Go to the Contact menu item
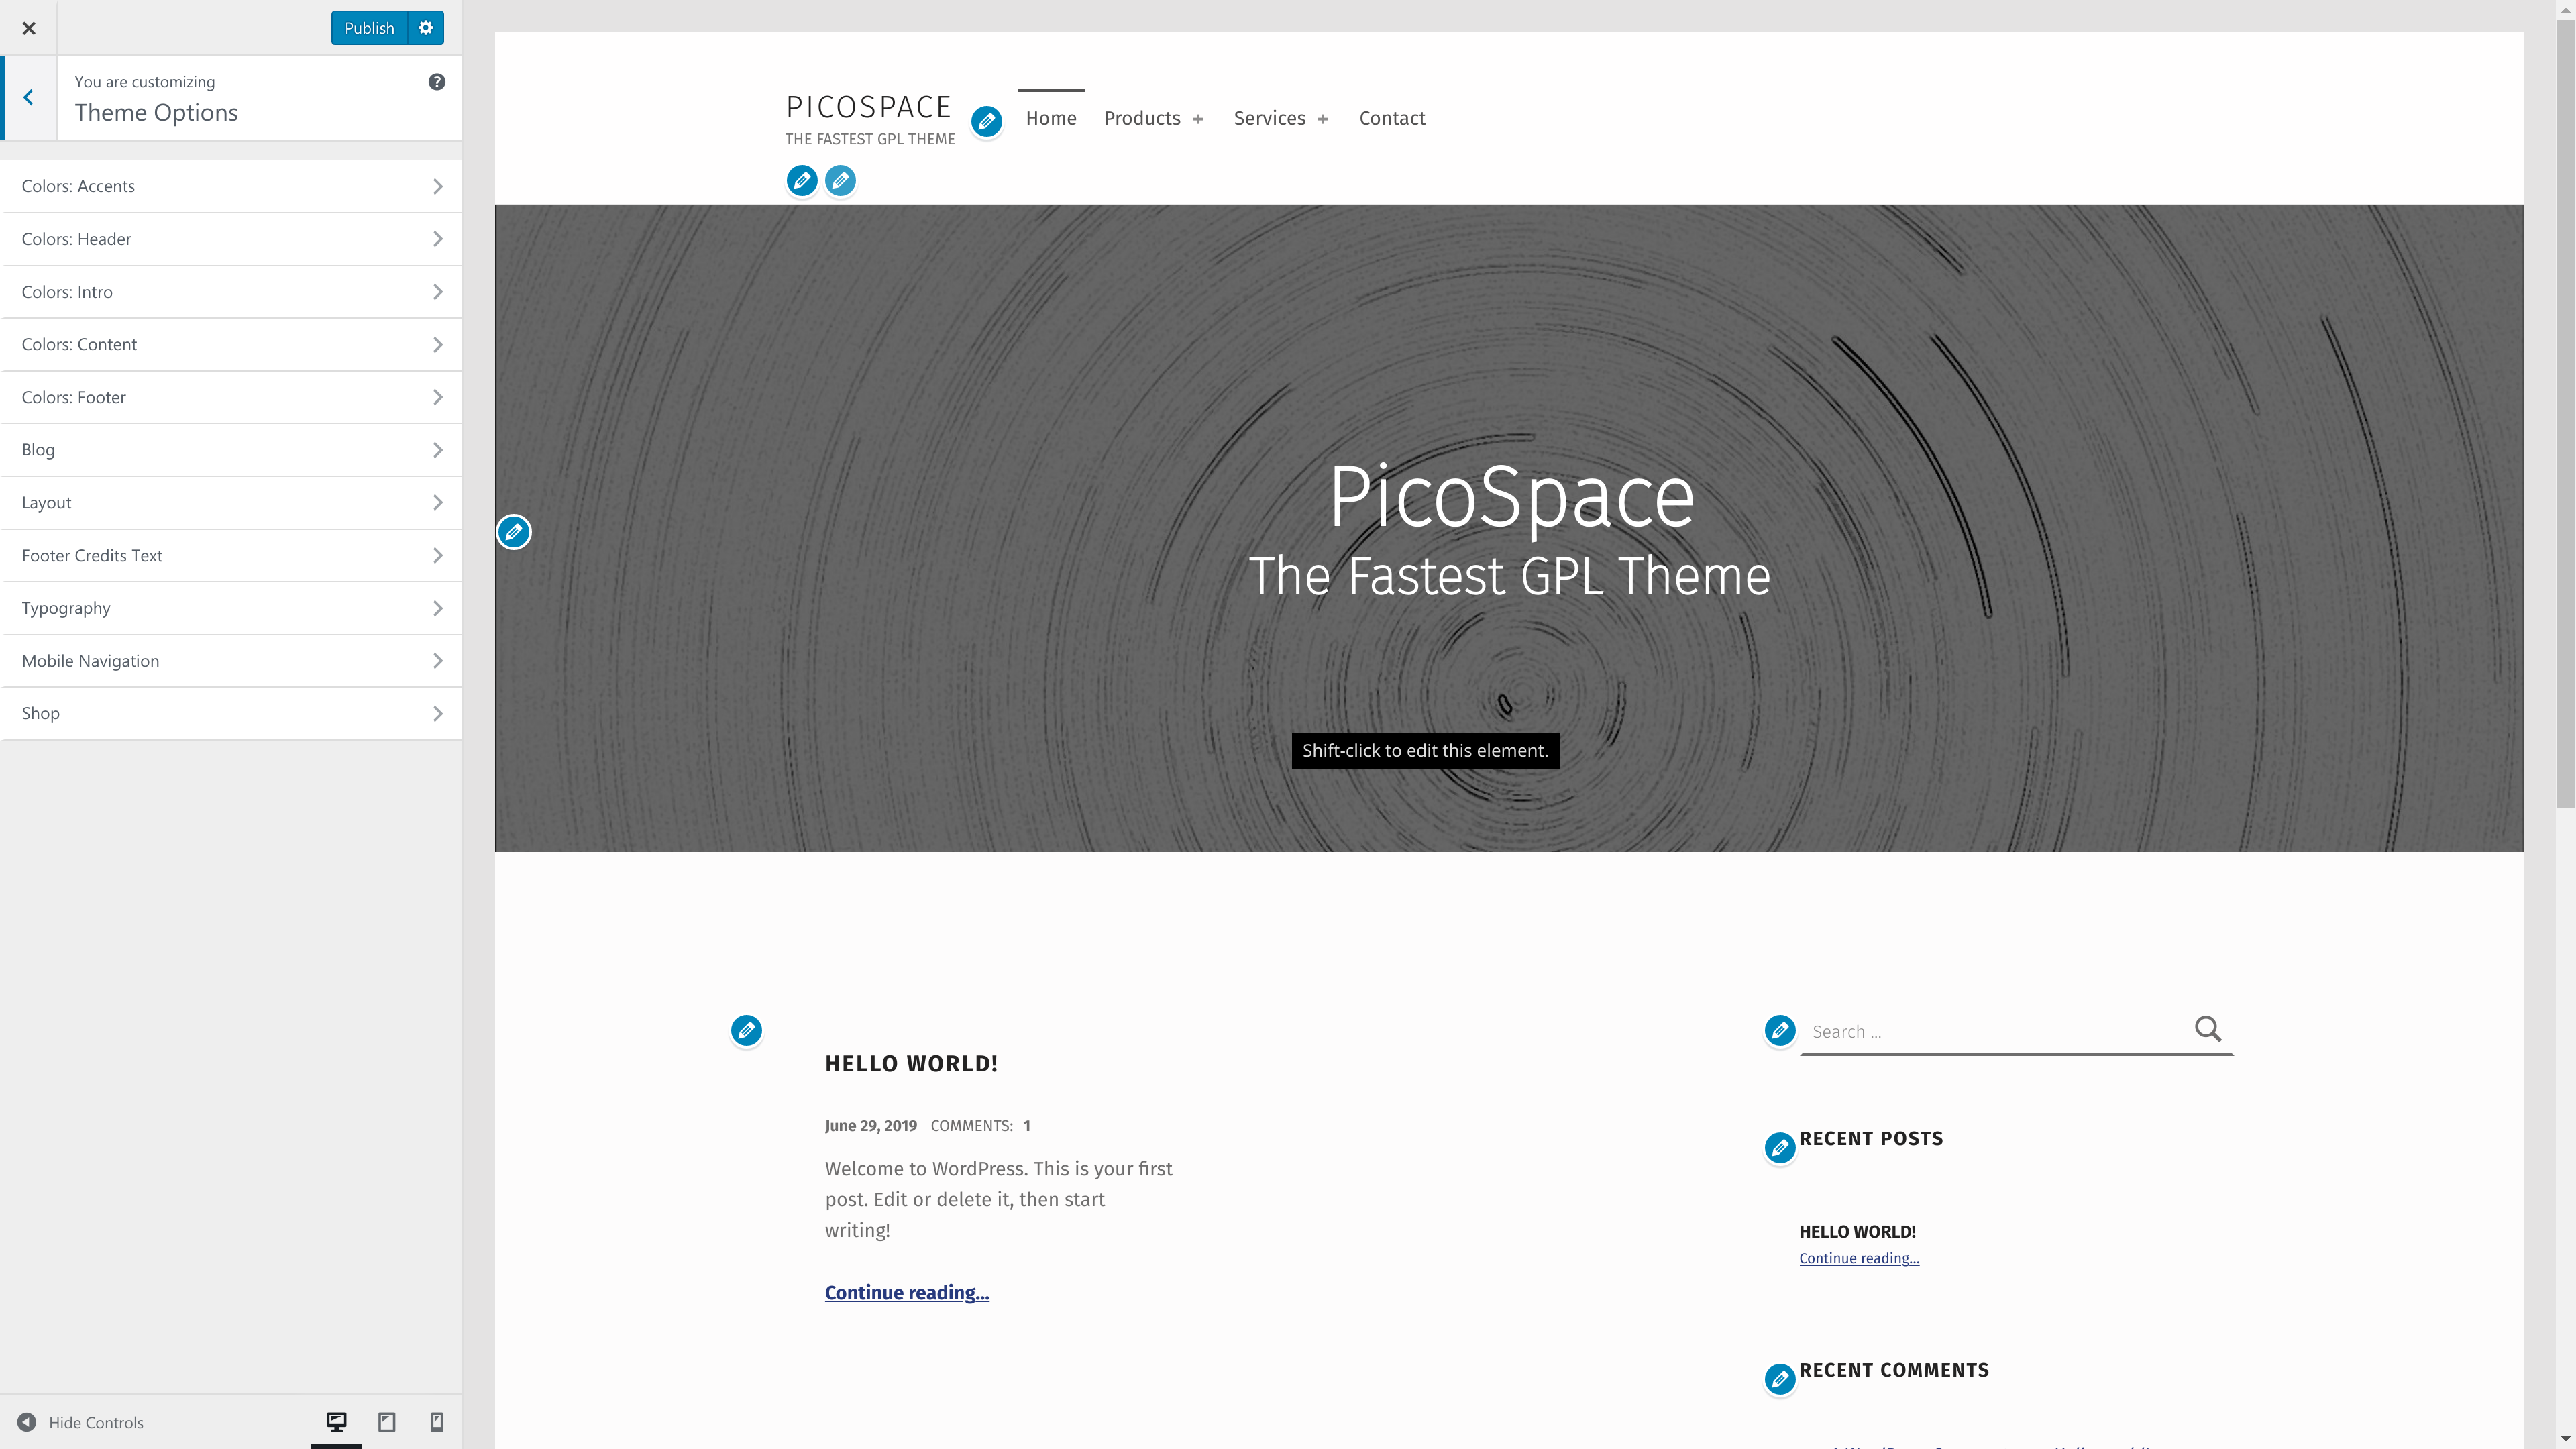This screenshot has width=2576, height=1449. click(x=1392, y=118)
